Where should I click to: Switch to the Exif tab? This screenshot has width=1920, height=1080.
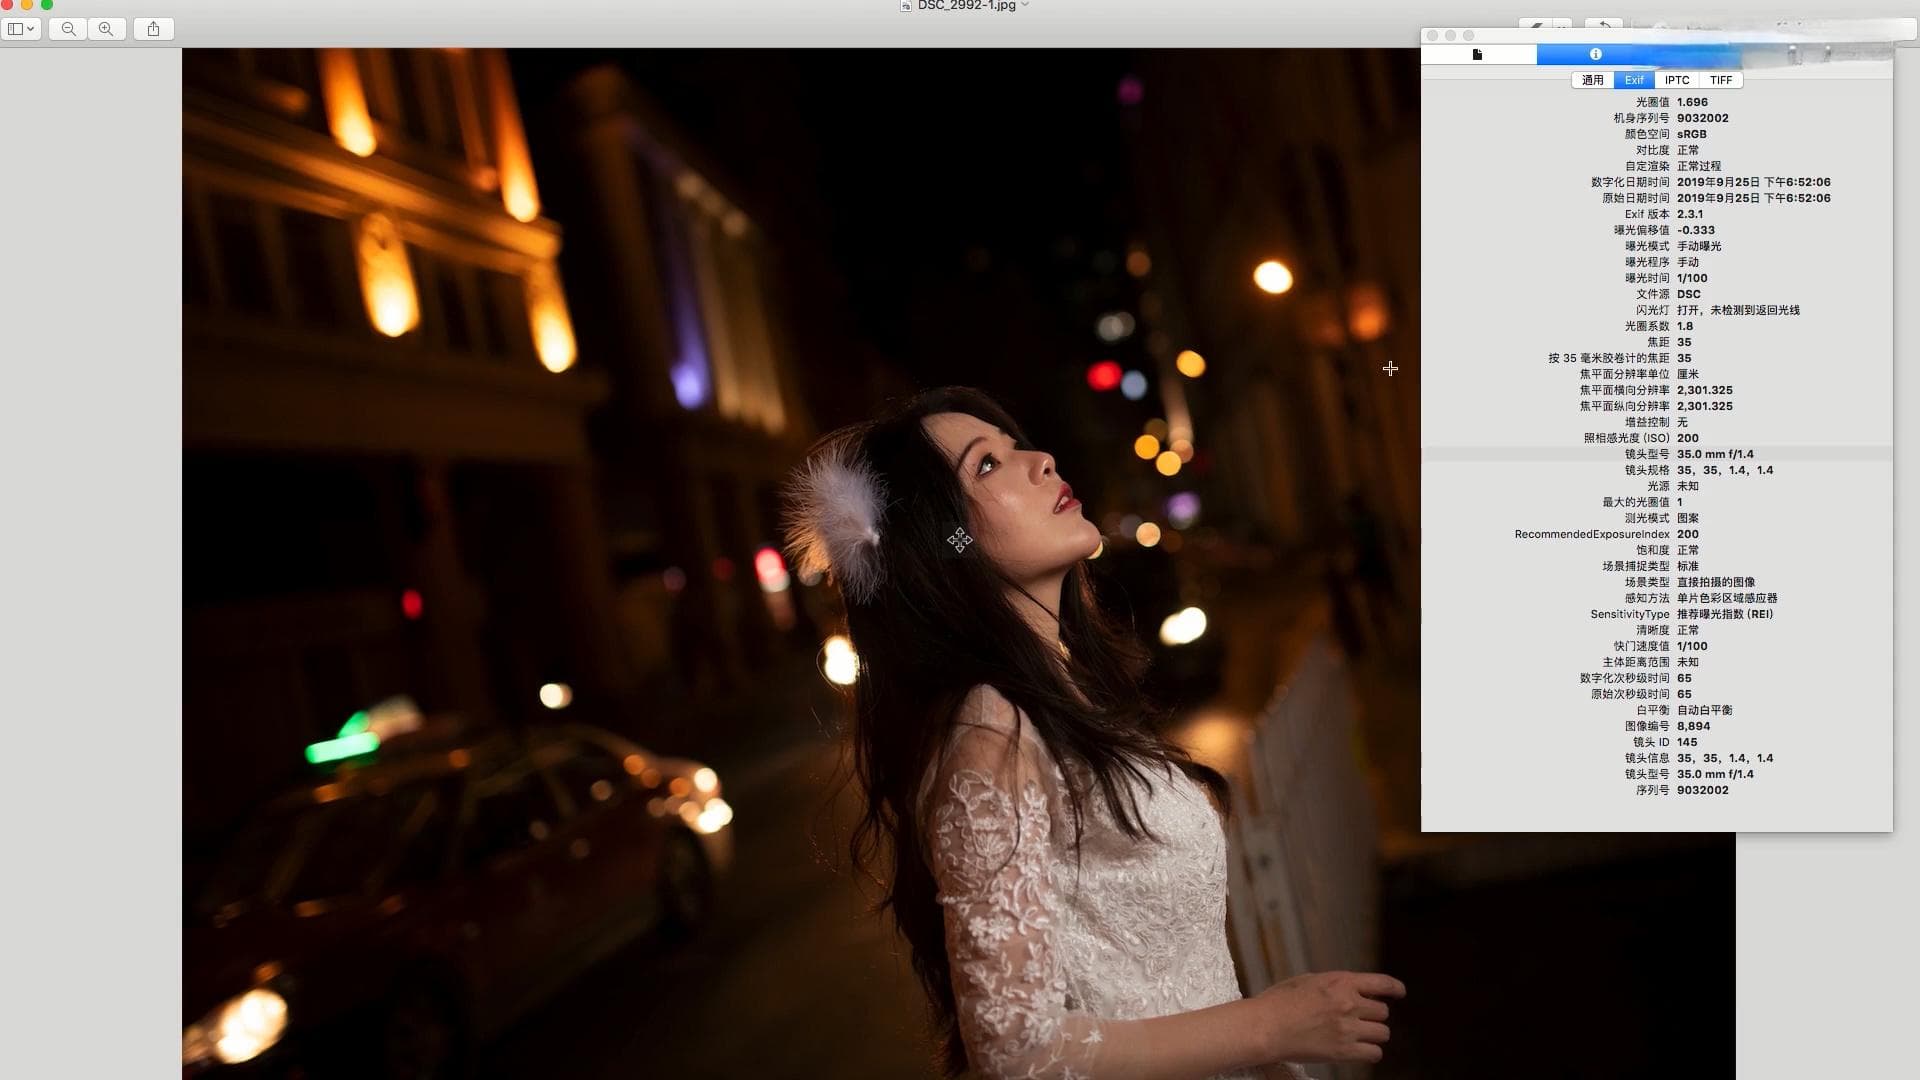click(x=1634, y=80)
